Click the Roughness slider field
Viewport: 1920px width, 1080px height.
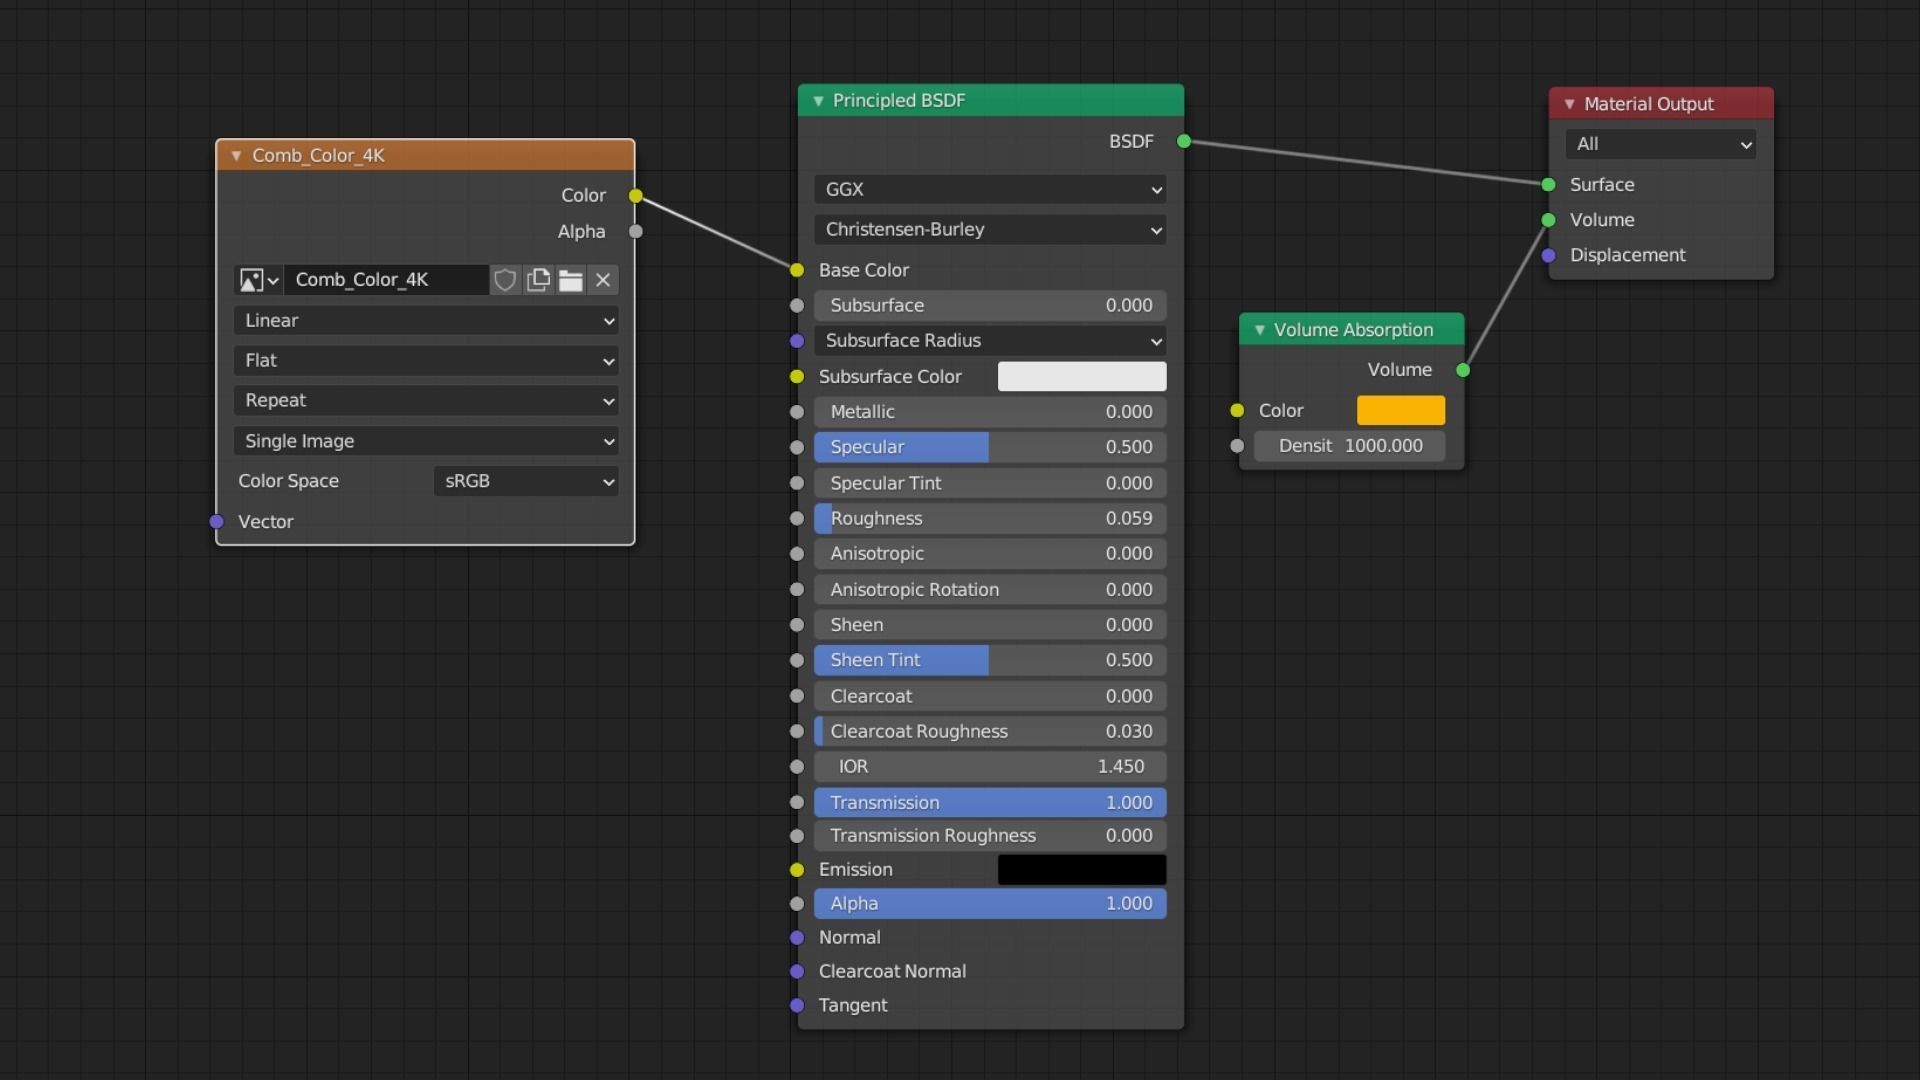[990, 519]
